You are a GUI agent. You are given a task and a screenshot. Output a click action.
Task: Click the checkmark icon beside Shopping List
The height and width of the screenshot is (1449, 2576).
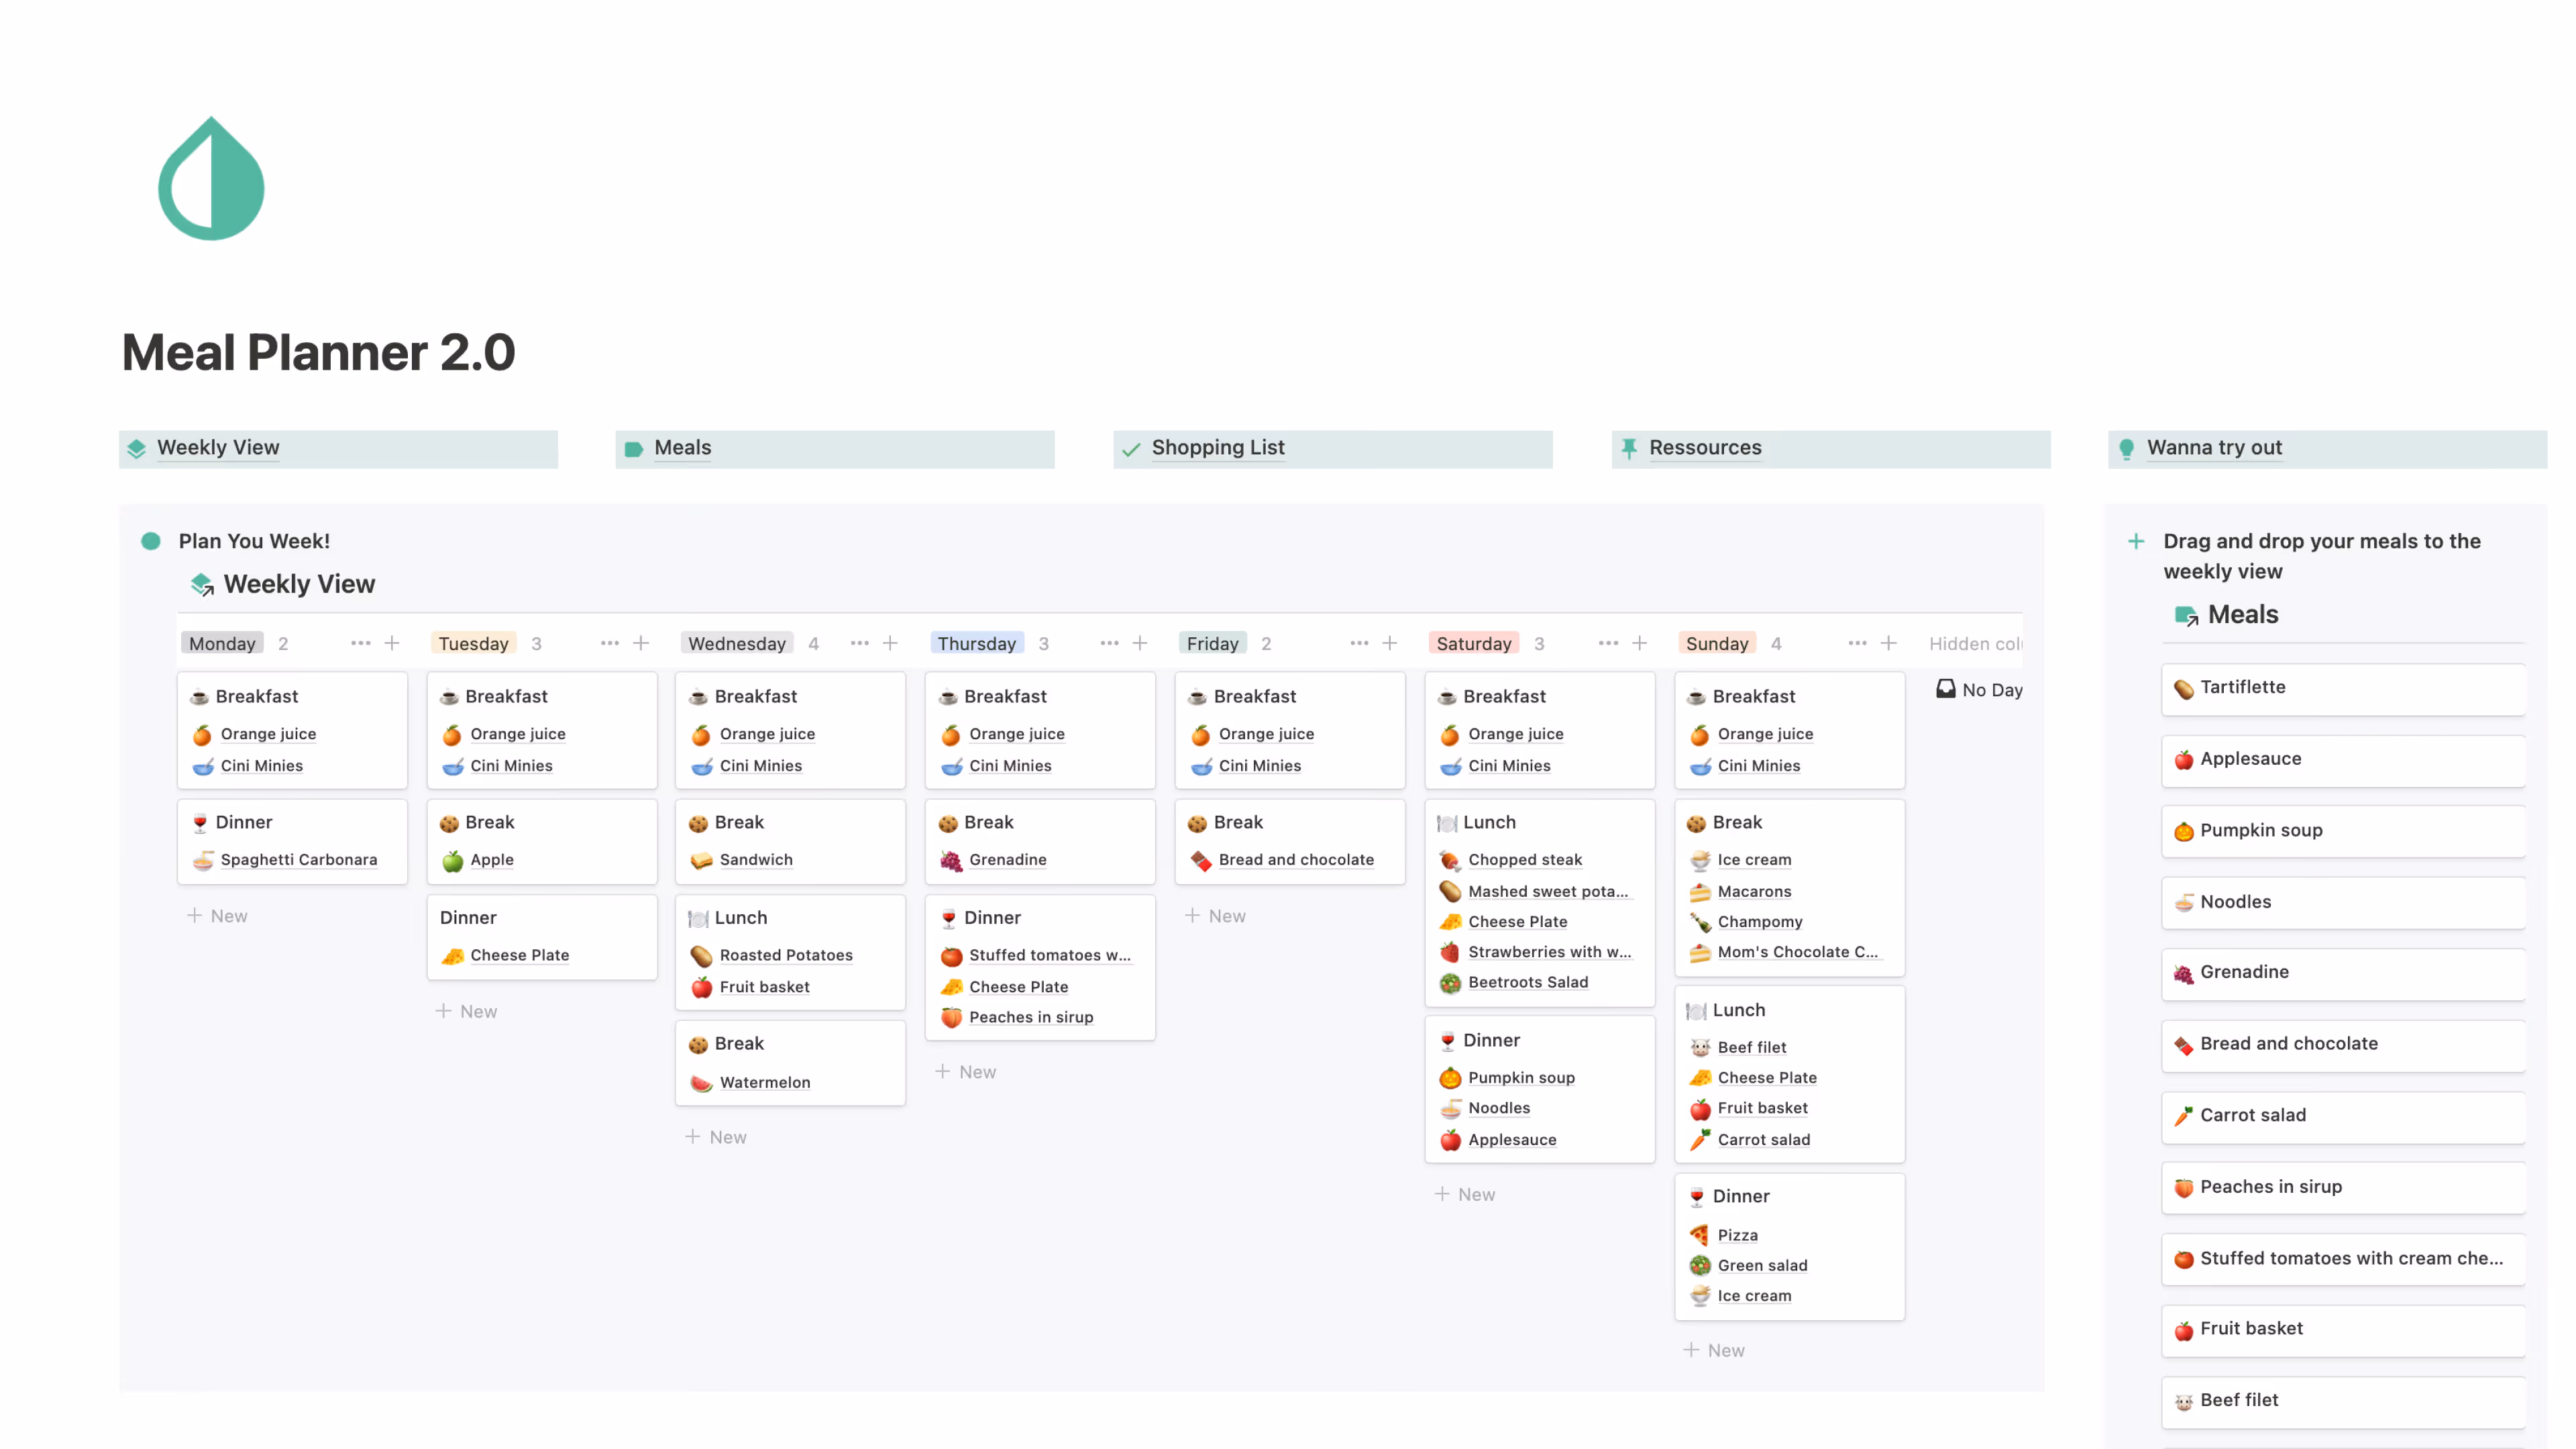1131,449
